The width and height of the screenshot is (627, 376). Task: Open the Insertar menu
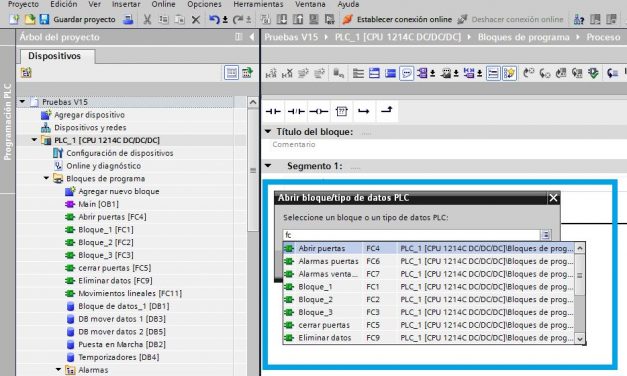tap(126, 4)
